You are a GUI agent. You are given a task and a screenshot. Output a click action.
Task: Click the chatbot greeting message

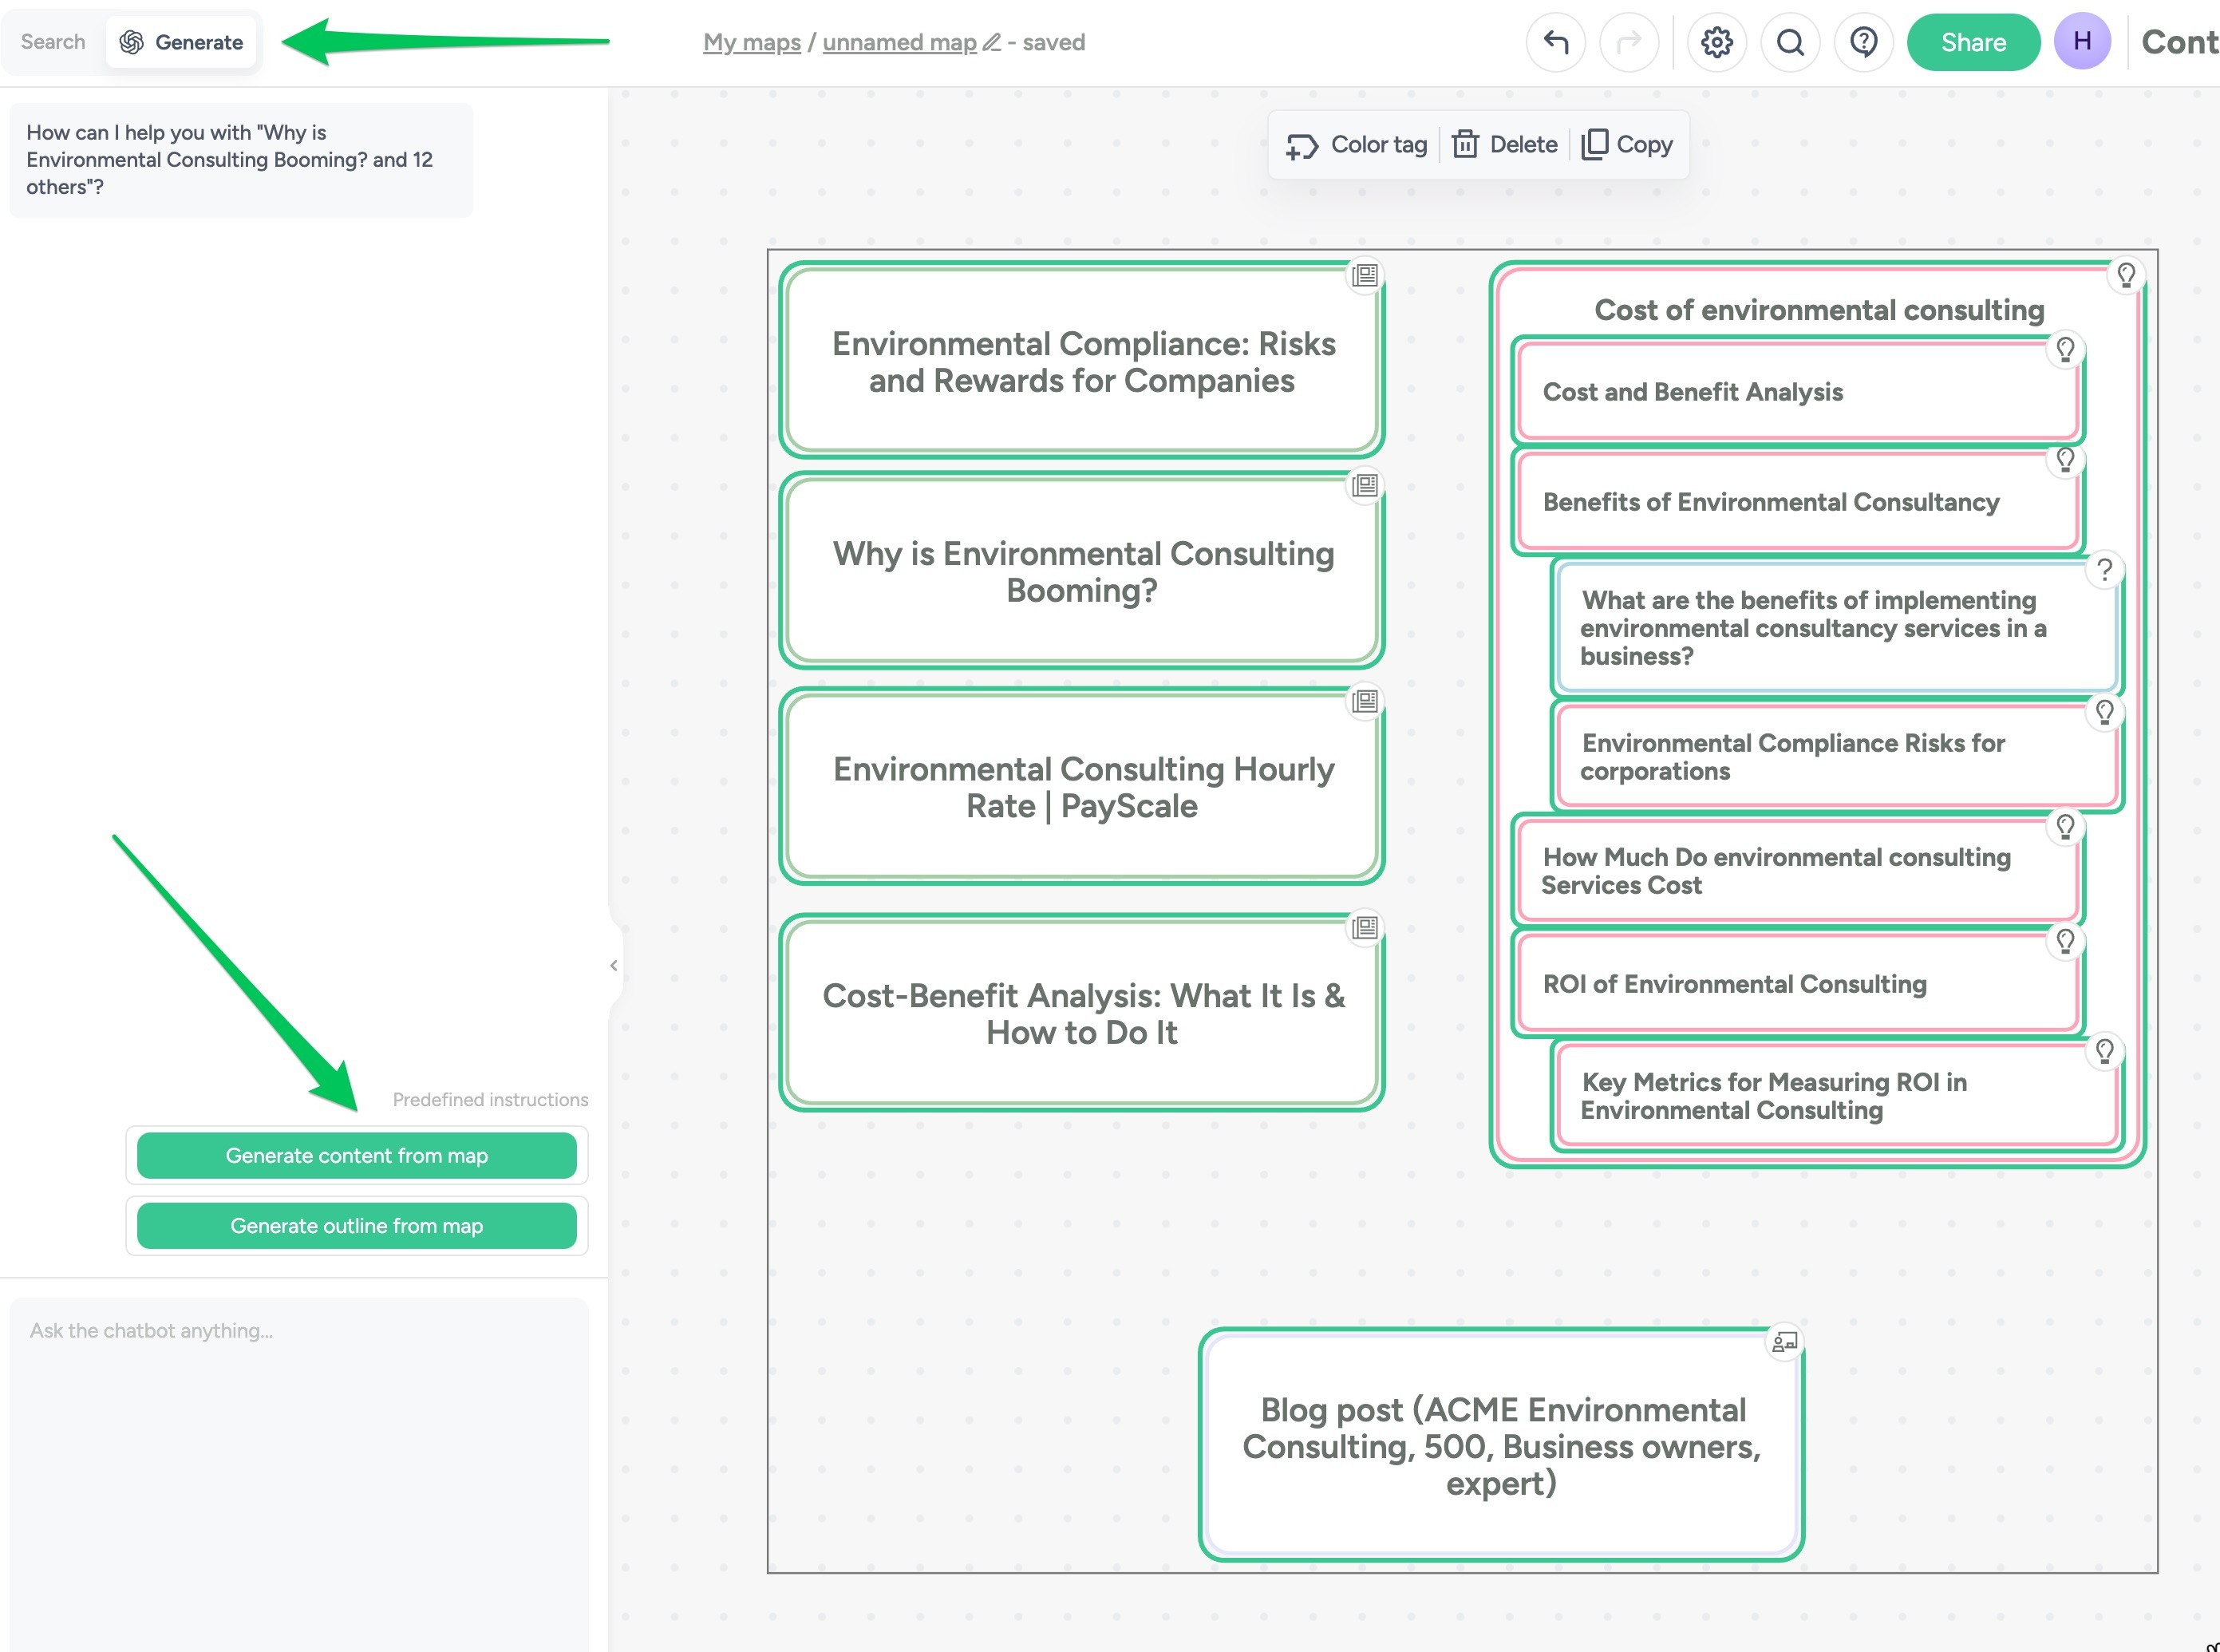click(x=241, y=160)
